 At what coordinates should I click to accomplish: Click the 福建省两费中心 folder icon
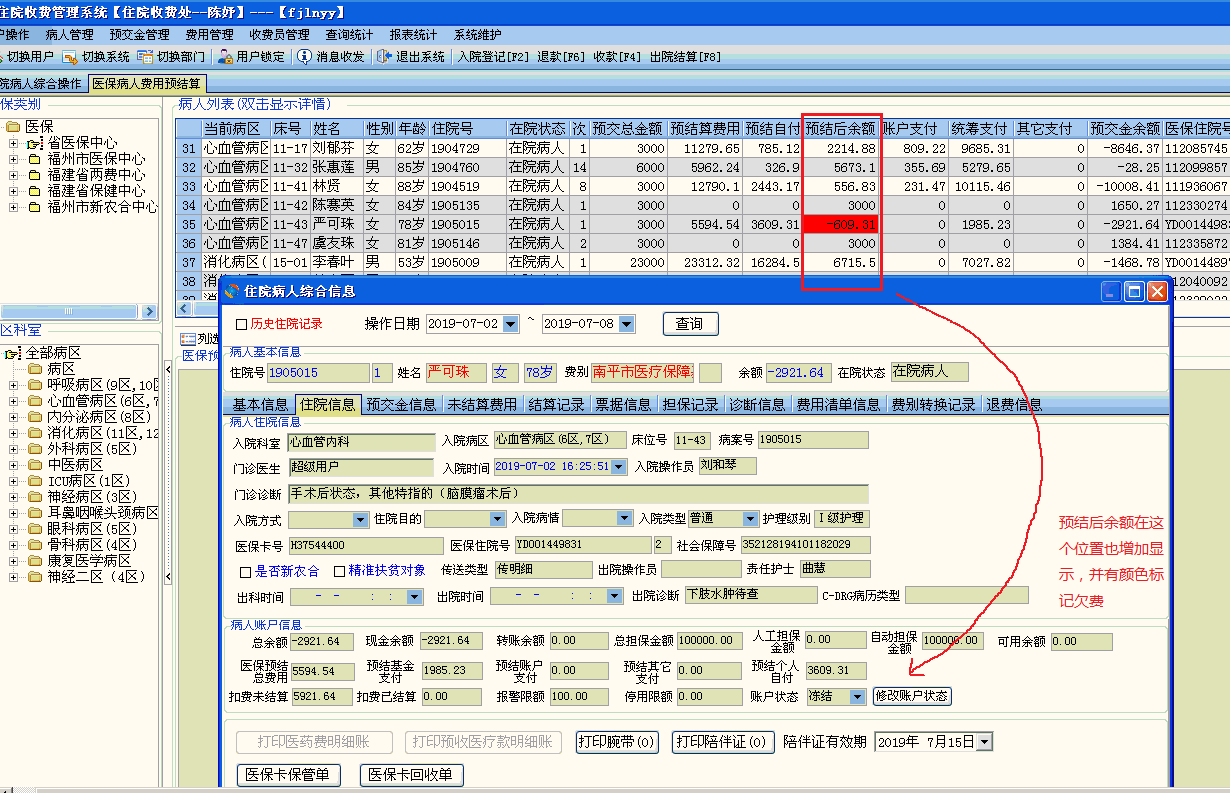point(34,175)
